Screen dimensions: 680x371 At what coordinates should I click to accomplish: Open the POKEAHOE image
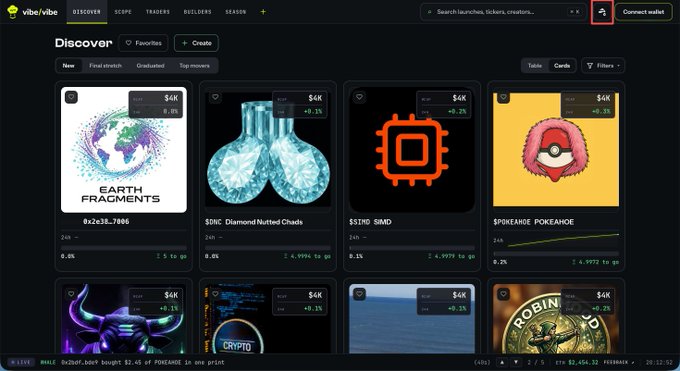pos(556,150)
